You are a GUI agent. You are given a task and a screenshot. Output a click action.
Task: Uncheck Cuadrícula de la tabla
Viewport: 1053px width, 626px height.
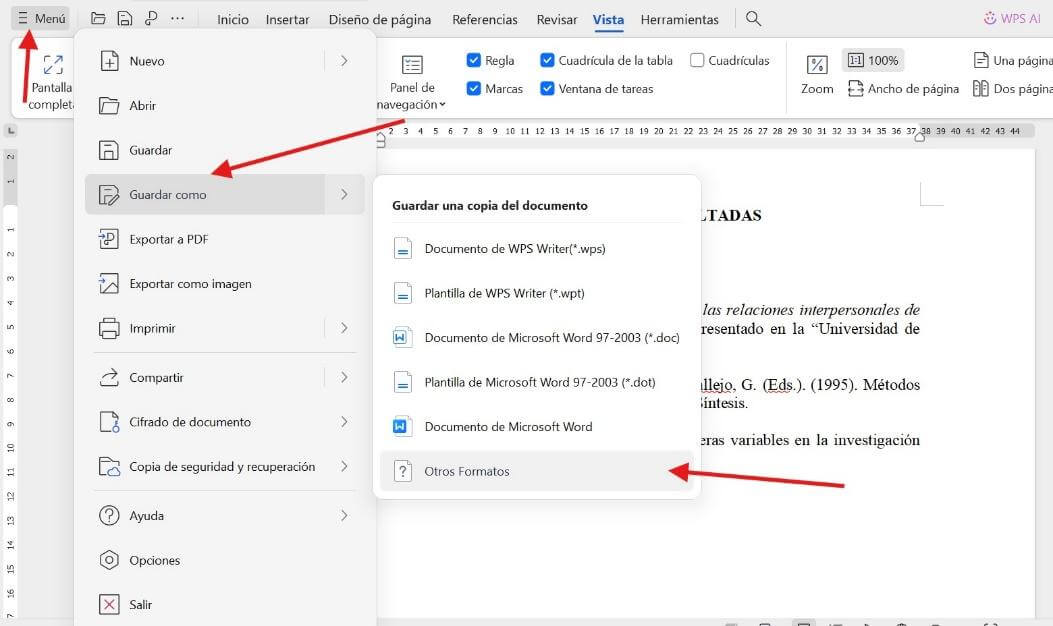click(x=548, y=60)
